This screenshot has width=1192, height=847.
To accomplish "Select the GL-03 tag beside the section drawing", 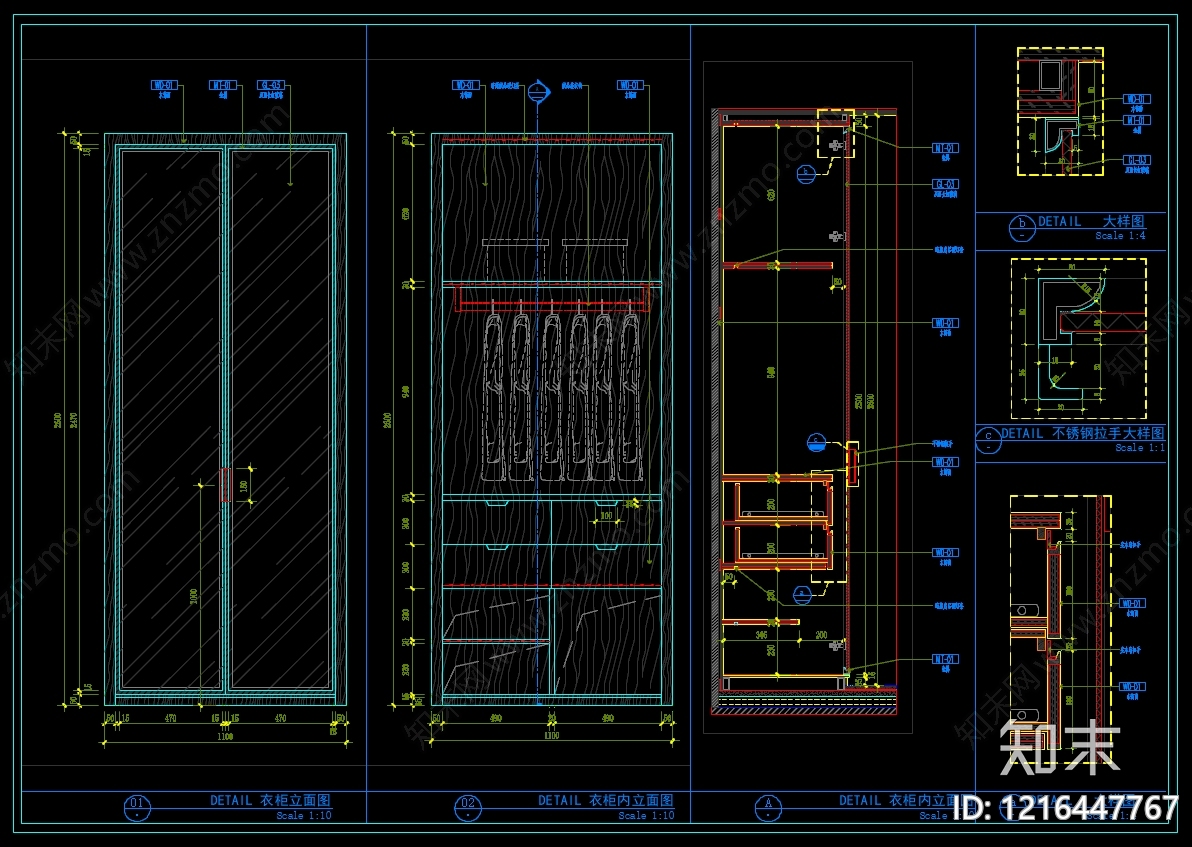I will (946, 184).
